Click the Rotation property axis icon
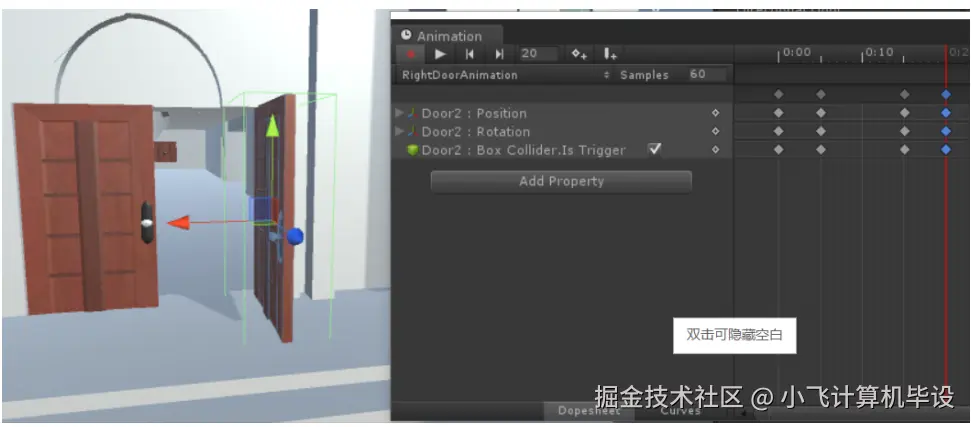 pyautogui.click(x=413, y=131)
